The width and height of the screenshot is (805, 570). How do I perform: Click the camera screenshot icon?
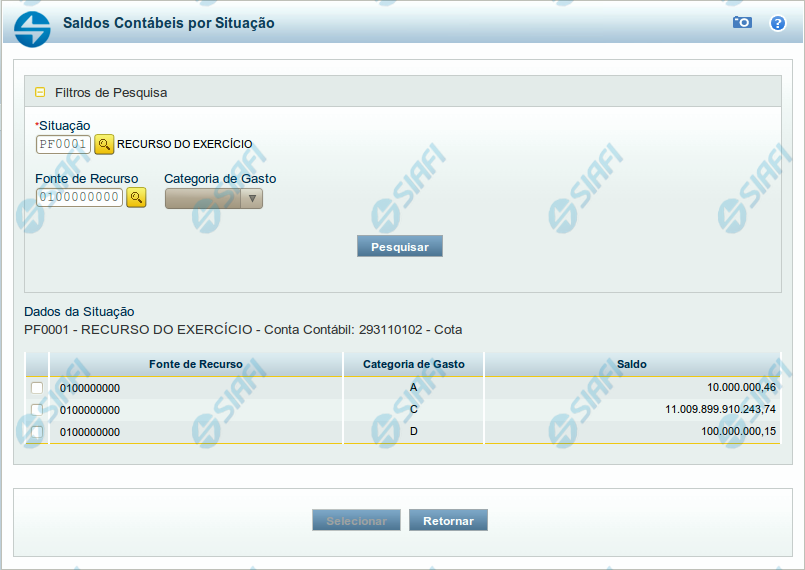point(742,22)
